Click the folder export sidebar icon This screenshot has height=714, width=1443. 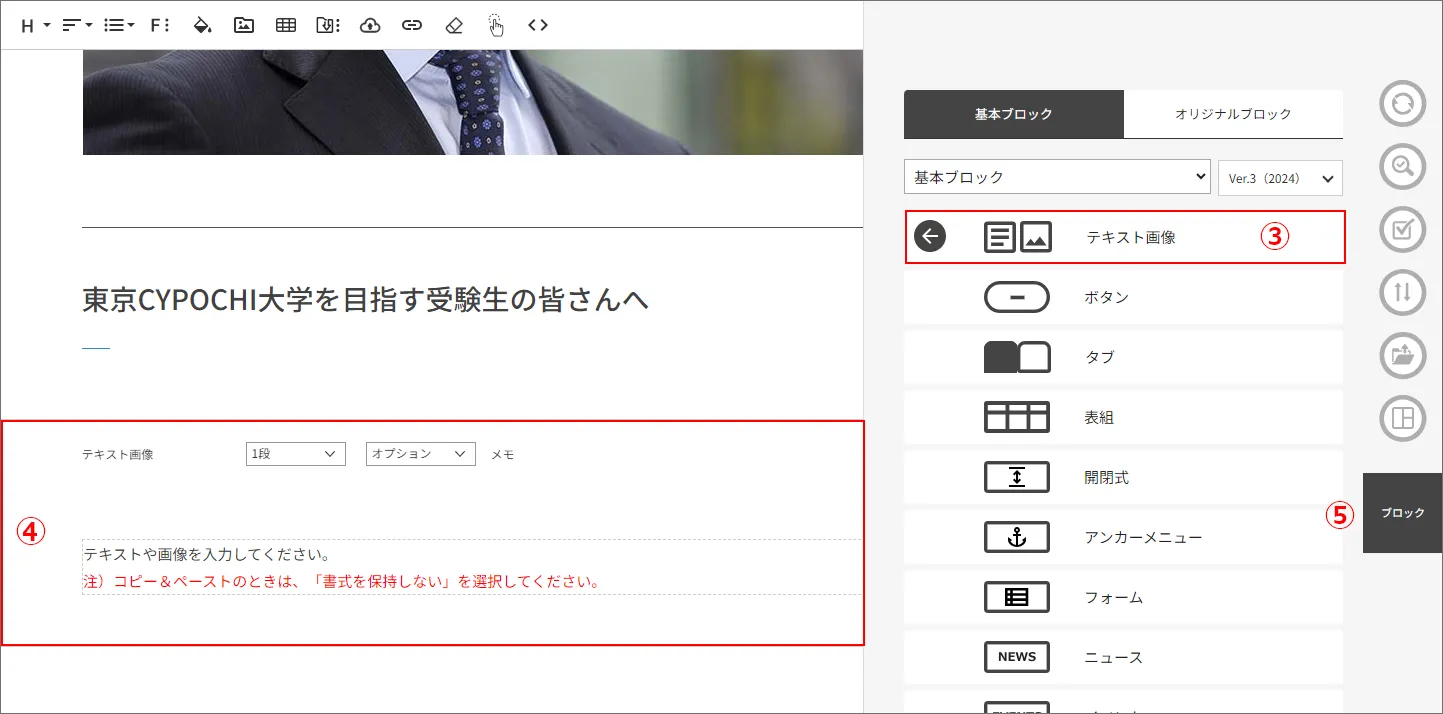point(1402,355)
